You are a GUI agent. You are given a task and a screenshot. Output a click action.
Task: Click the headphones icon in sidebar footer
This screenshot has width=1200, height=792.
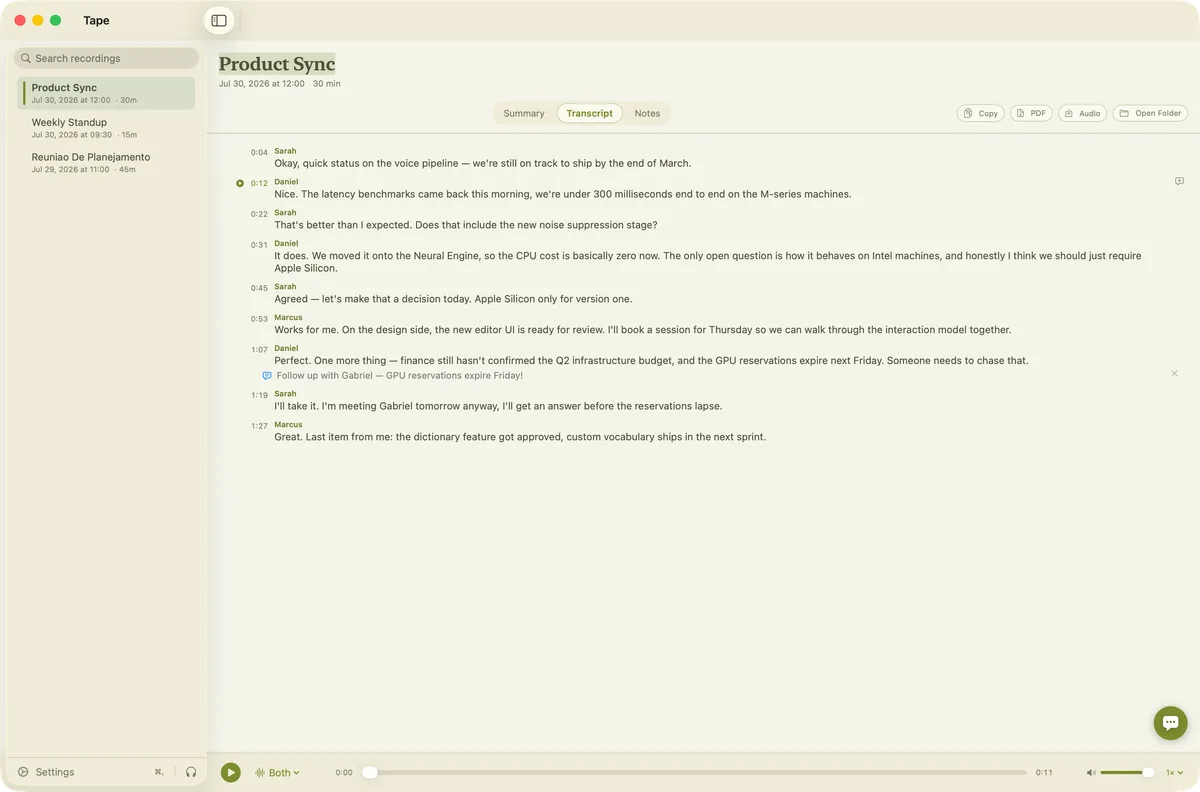tap(191, 772)
